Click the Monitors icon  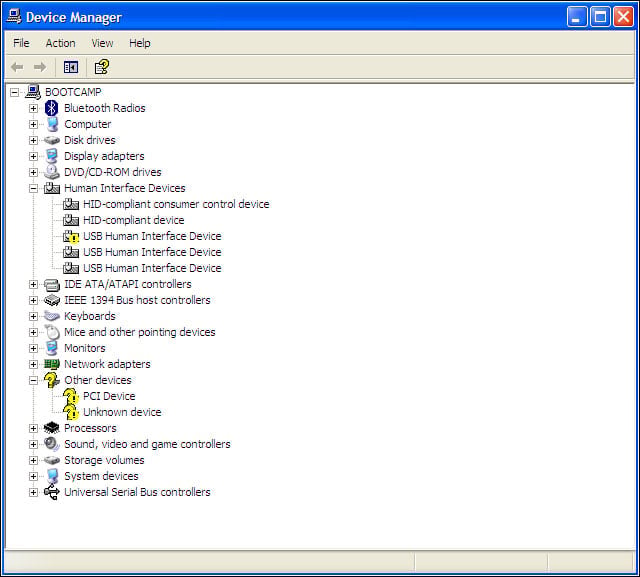pos(52,348)
